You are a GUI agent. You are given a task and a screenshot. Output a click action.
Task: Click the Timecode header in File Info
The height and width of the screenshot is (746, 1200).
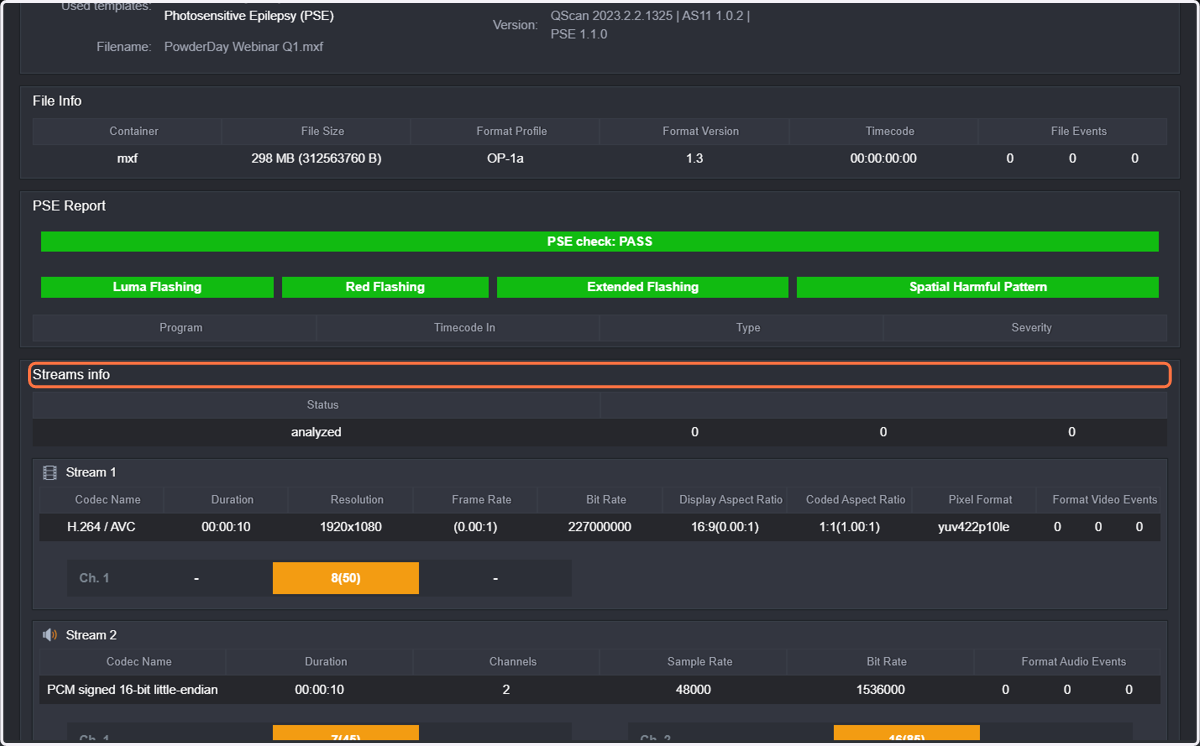890,131
